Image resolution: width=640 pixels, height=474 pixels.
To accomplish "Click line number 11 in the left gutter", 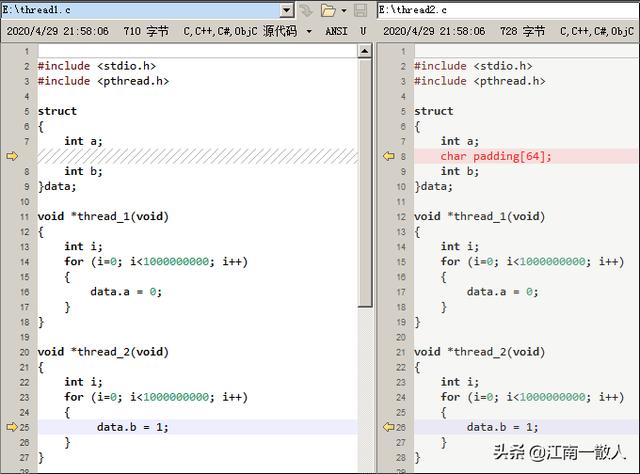I will pyautogui.click(x=26, y=216).
